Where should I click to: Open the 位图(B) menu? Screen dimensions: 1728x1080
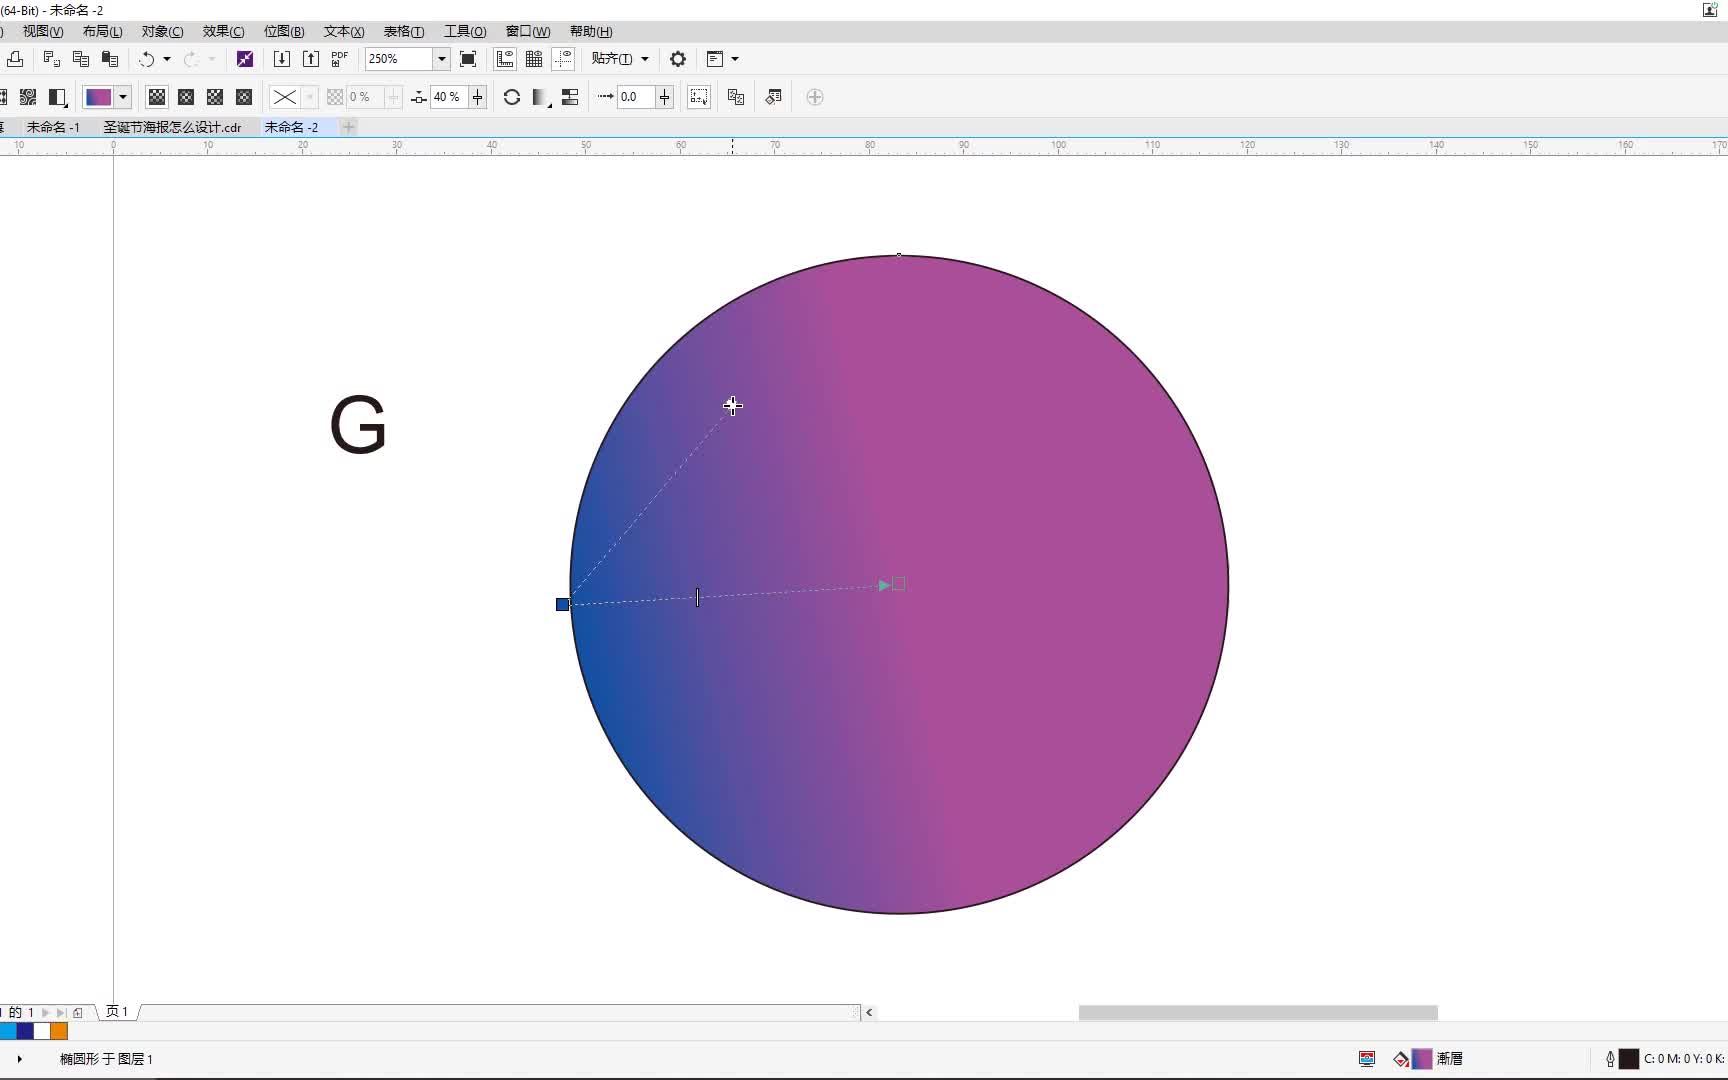coord(284,31)
